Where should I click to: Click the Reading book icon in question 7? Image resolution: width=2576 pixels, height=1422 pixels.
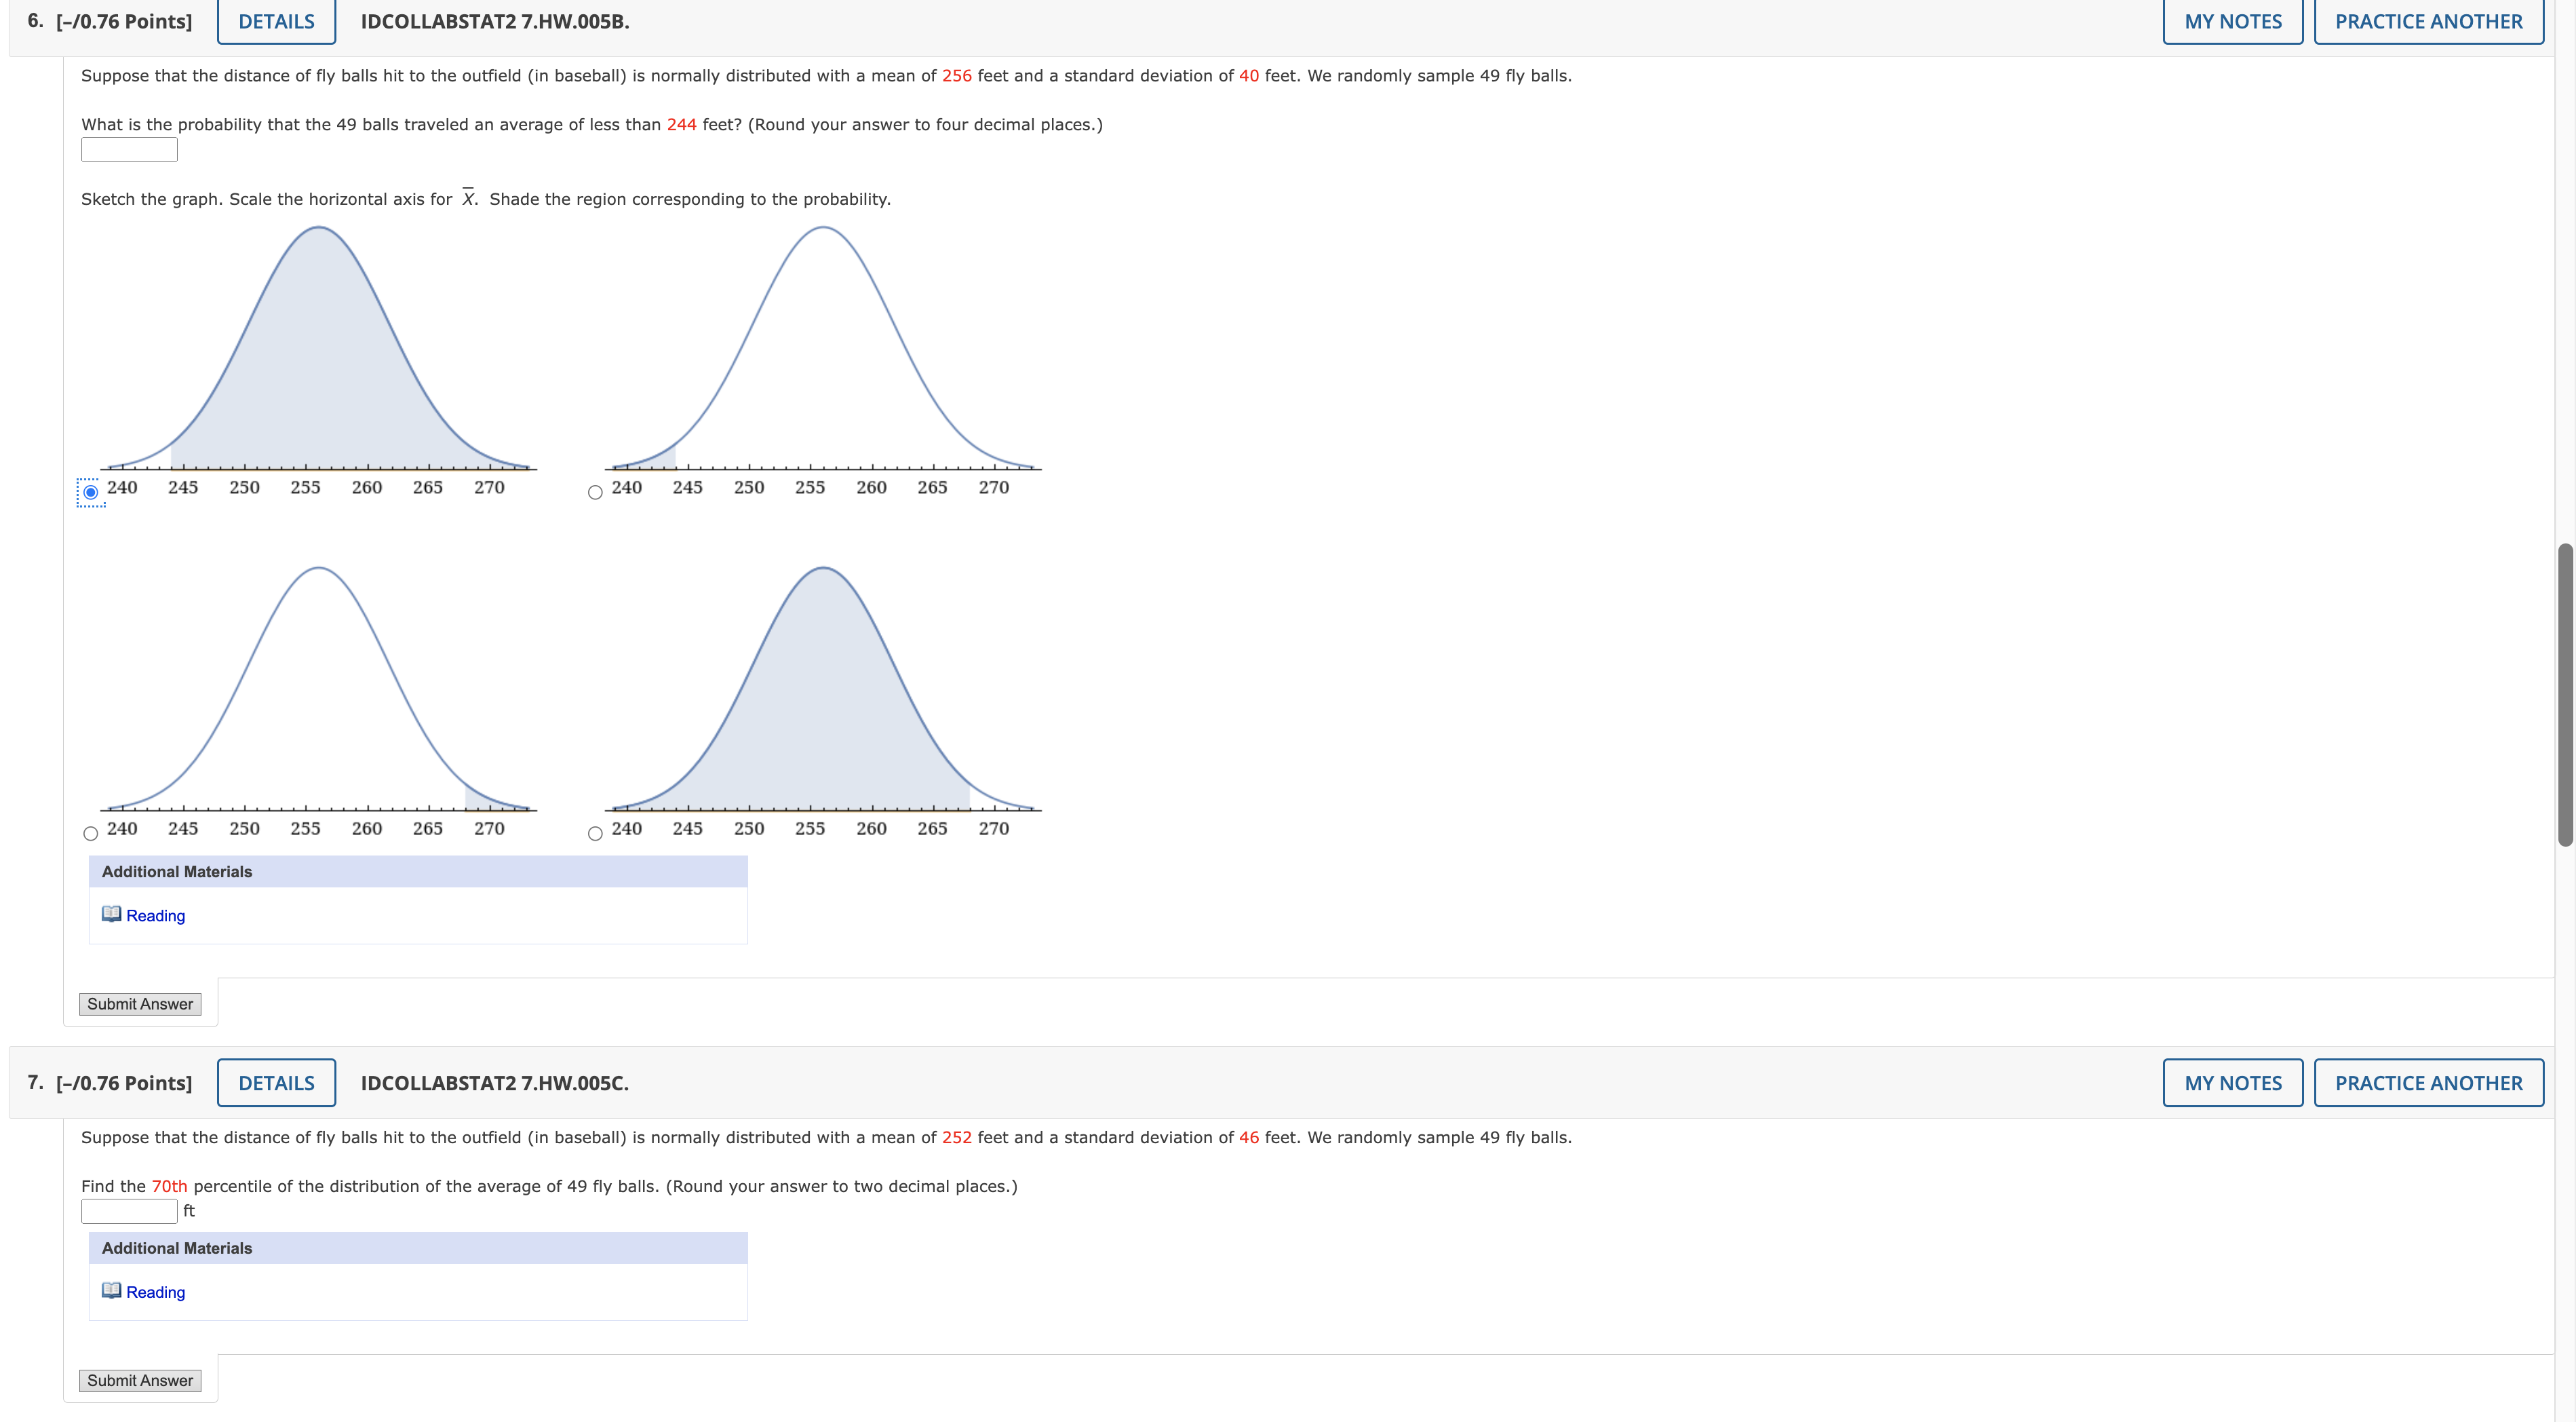coord(111,1290)
